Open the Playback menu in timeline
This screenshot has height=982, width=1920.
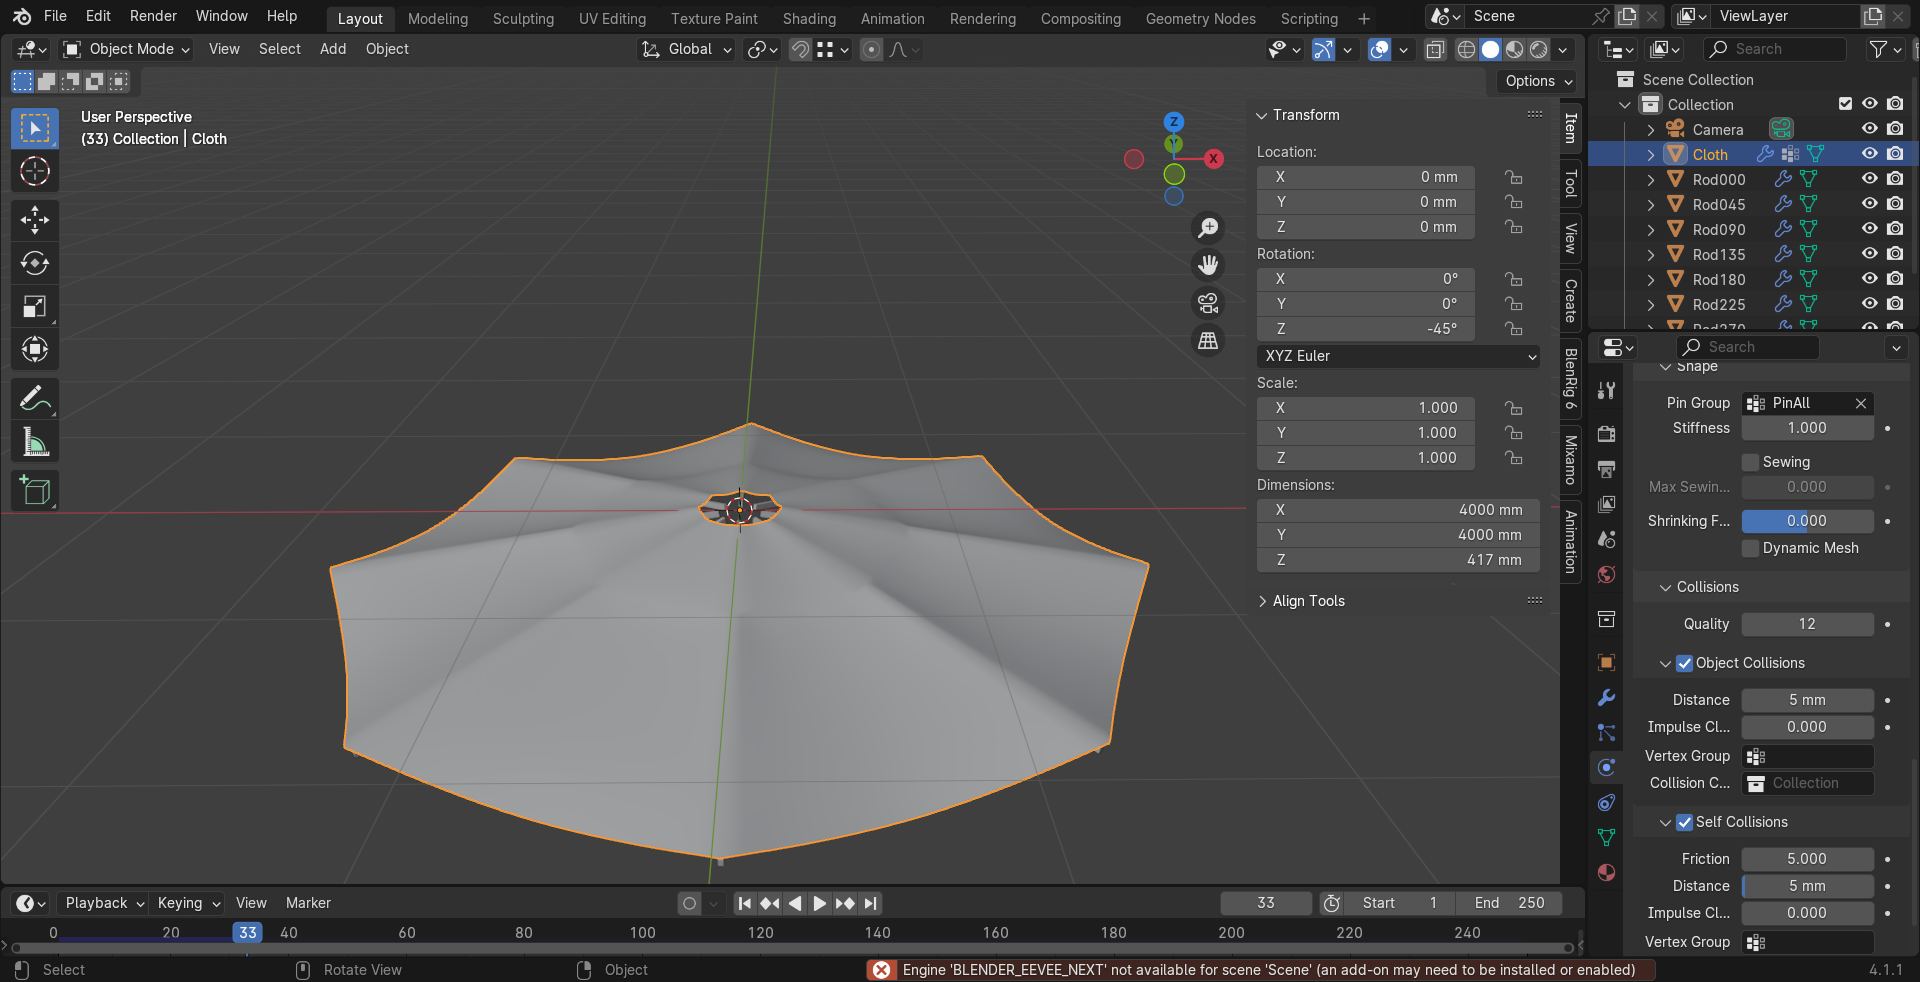(x=103, y=903)
